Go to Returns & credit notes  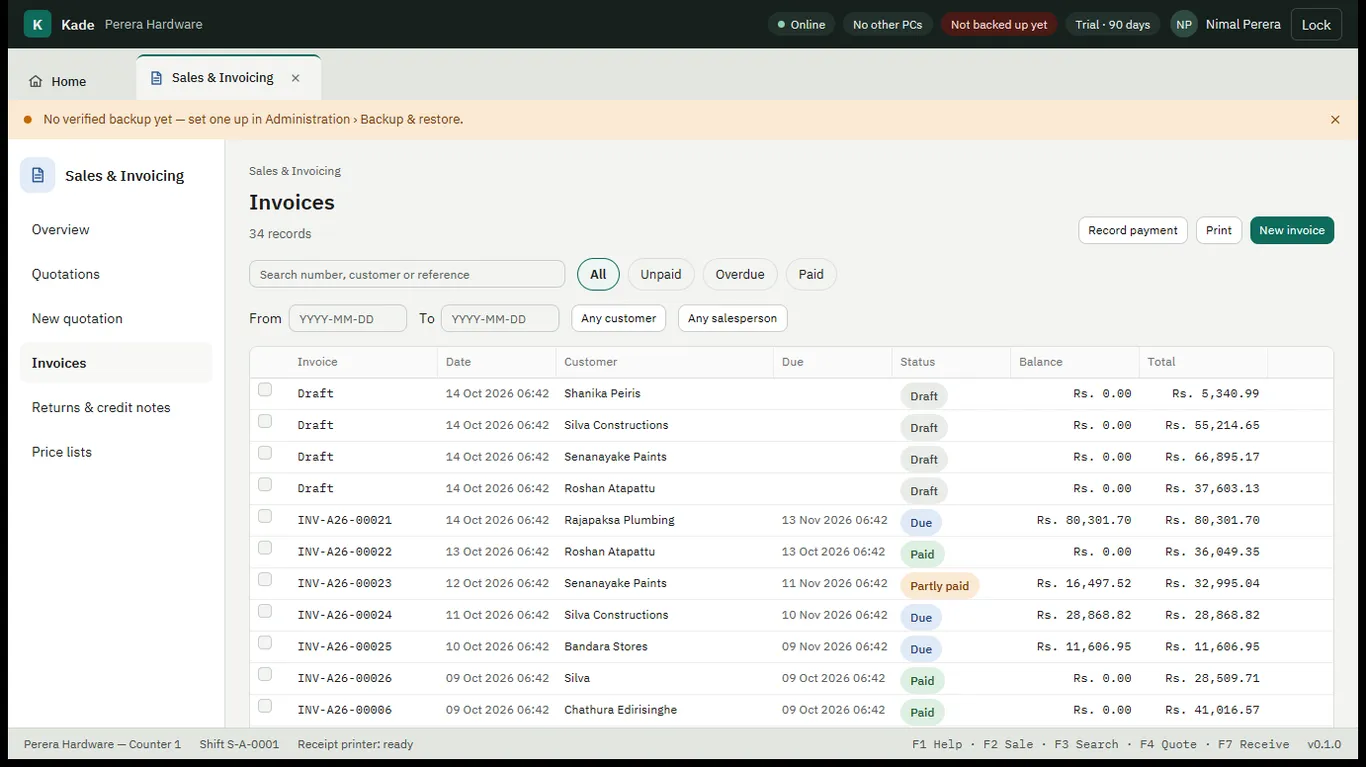116,407
